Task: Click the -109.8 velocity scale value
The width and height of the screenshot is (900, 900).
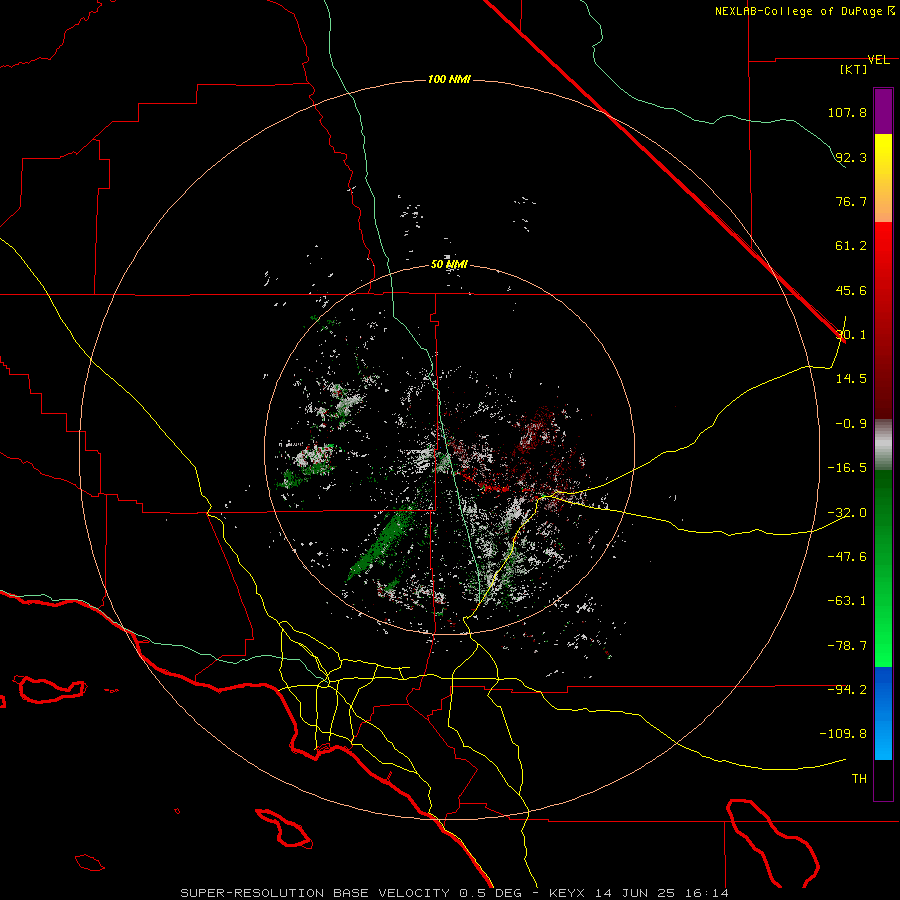Action: coord(844,734)
